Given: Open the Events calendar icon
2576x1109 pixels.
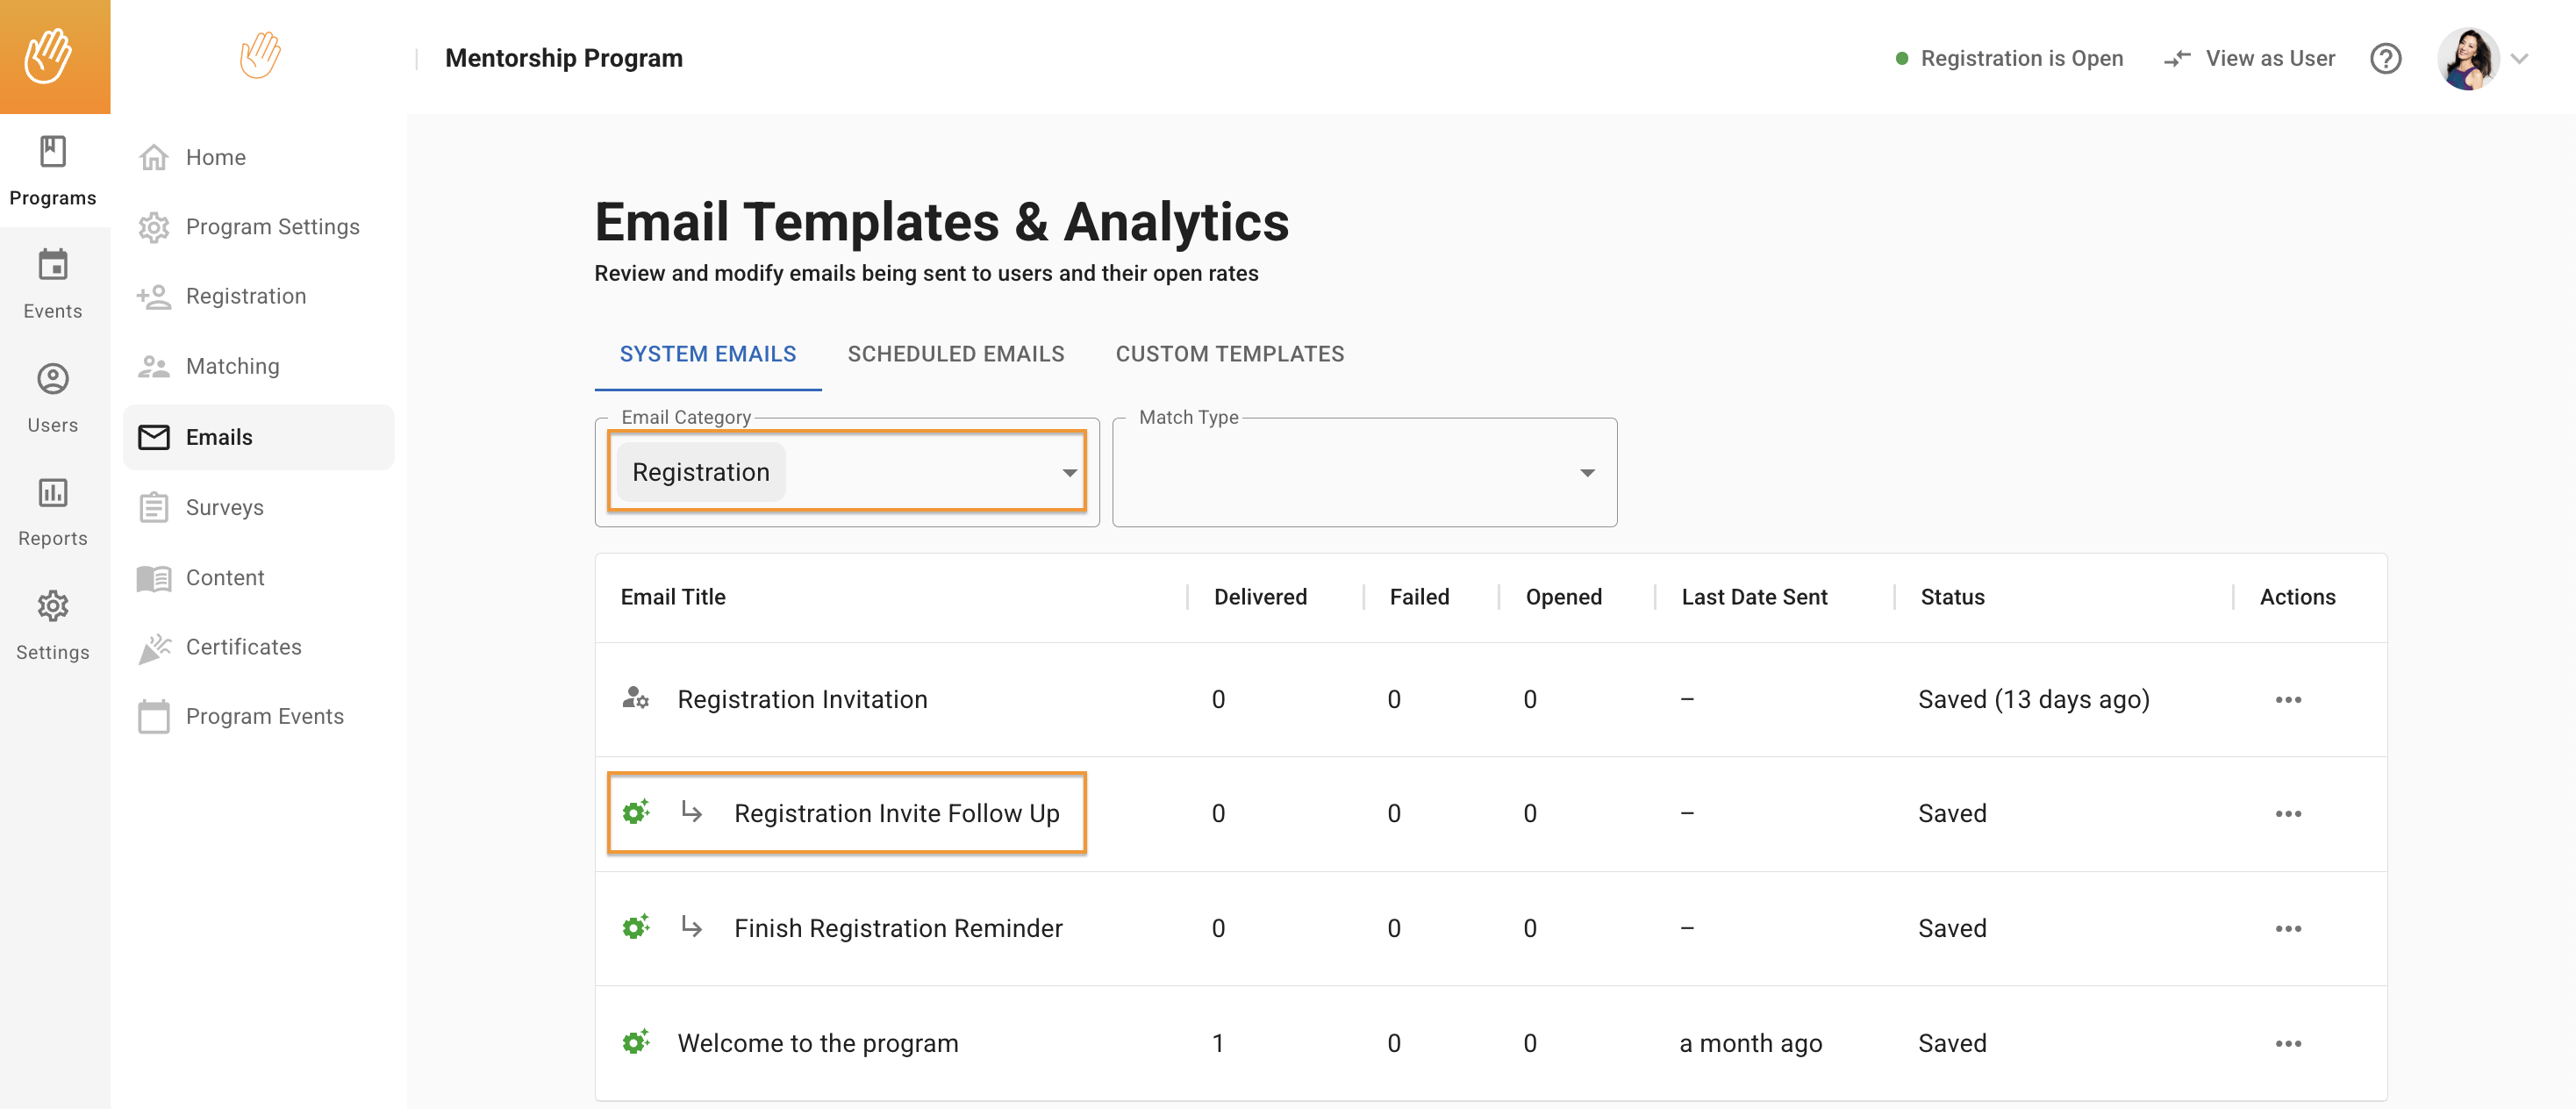Looking at the screenshot, I should point(52,266).
